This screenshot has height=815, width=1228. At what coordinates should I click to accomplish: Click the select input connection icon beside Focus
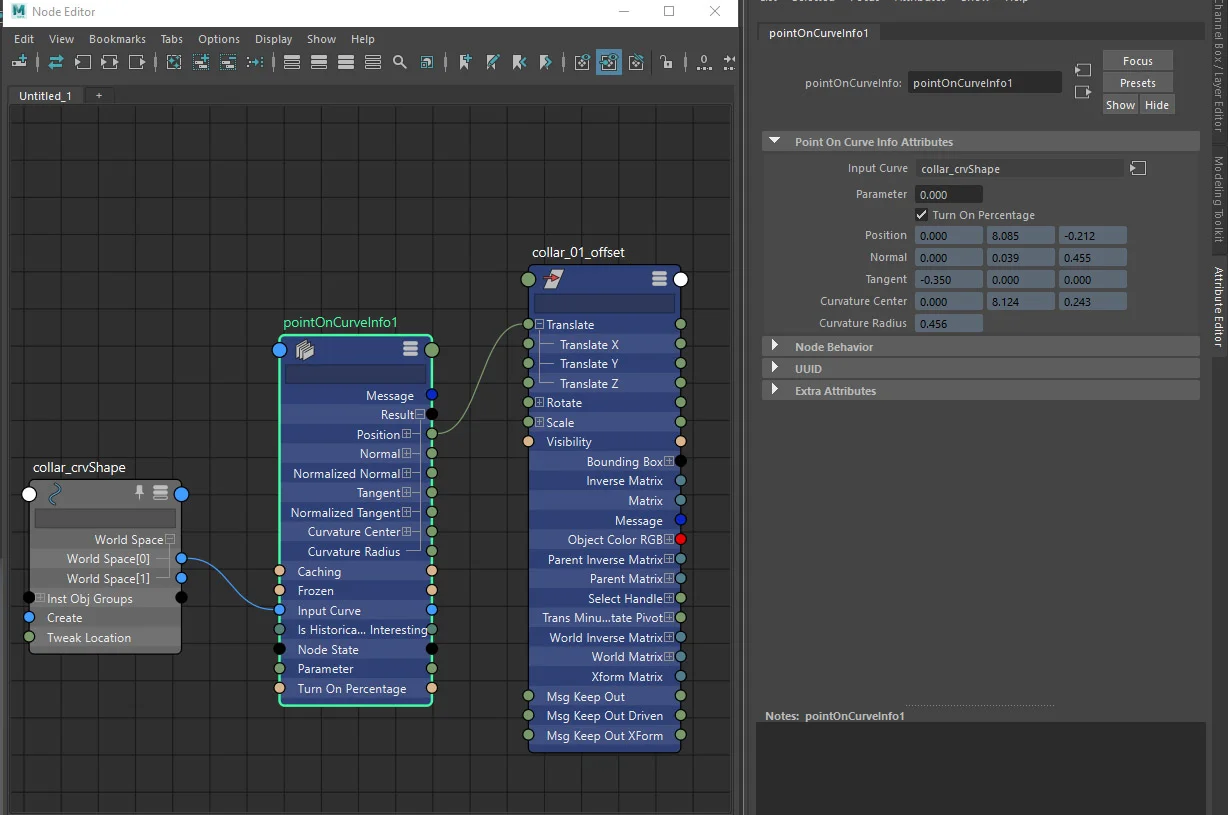point(1083,70)
